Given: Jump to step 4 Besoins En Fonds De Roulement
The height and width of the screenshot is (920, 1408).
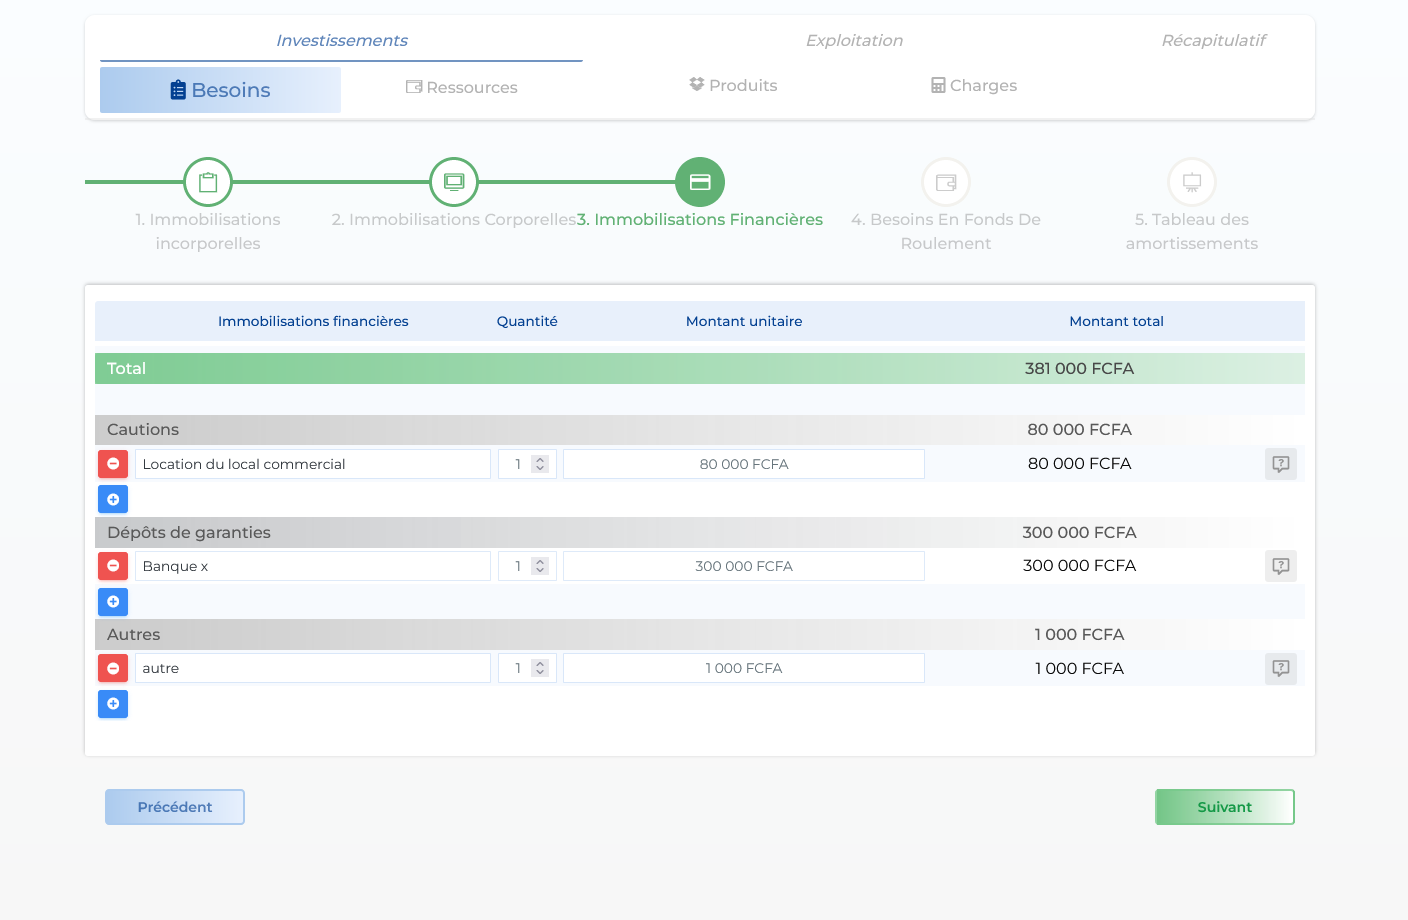Looking at the screenshot, I should point(946,182).
